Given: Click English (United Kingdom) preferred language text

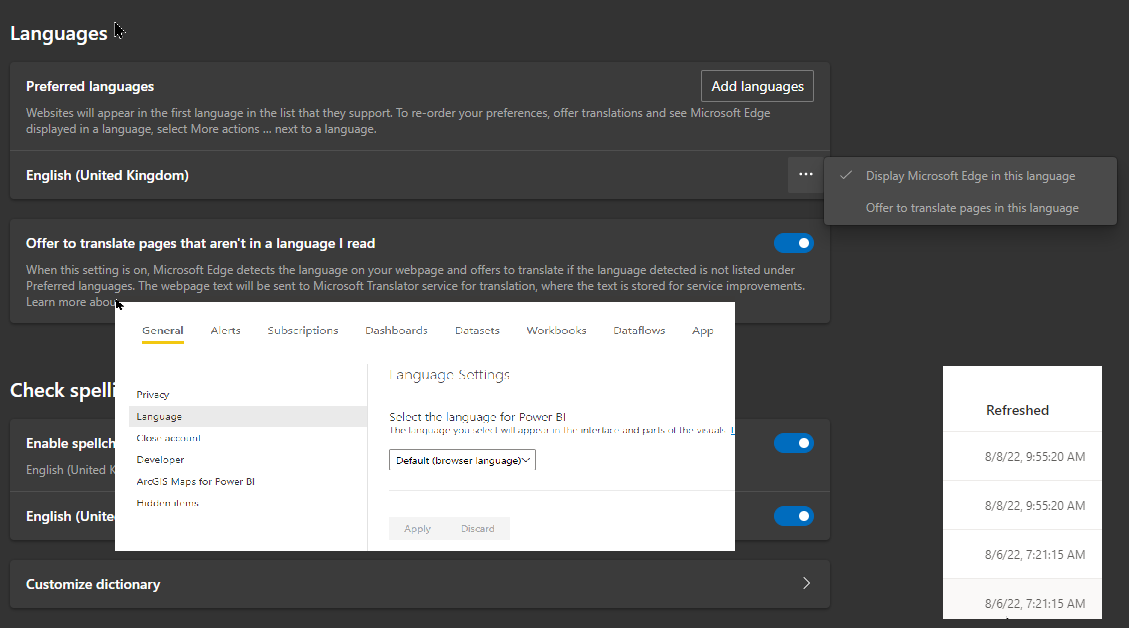Looking at the screenshot, I should (107, 176).
